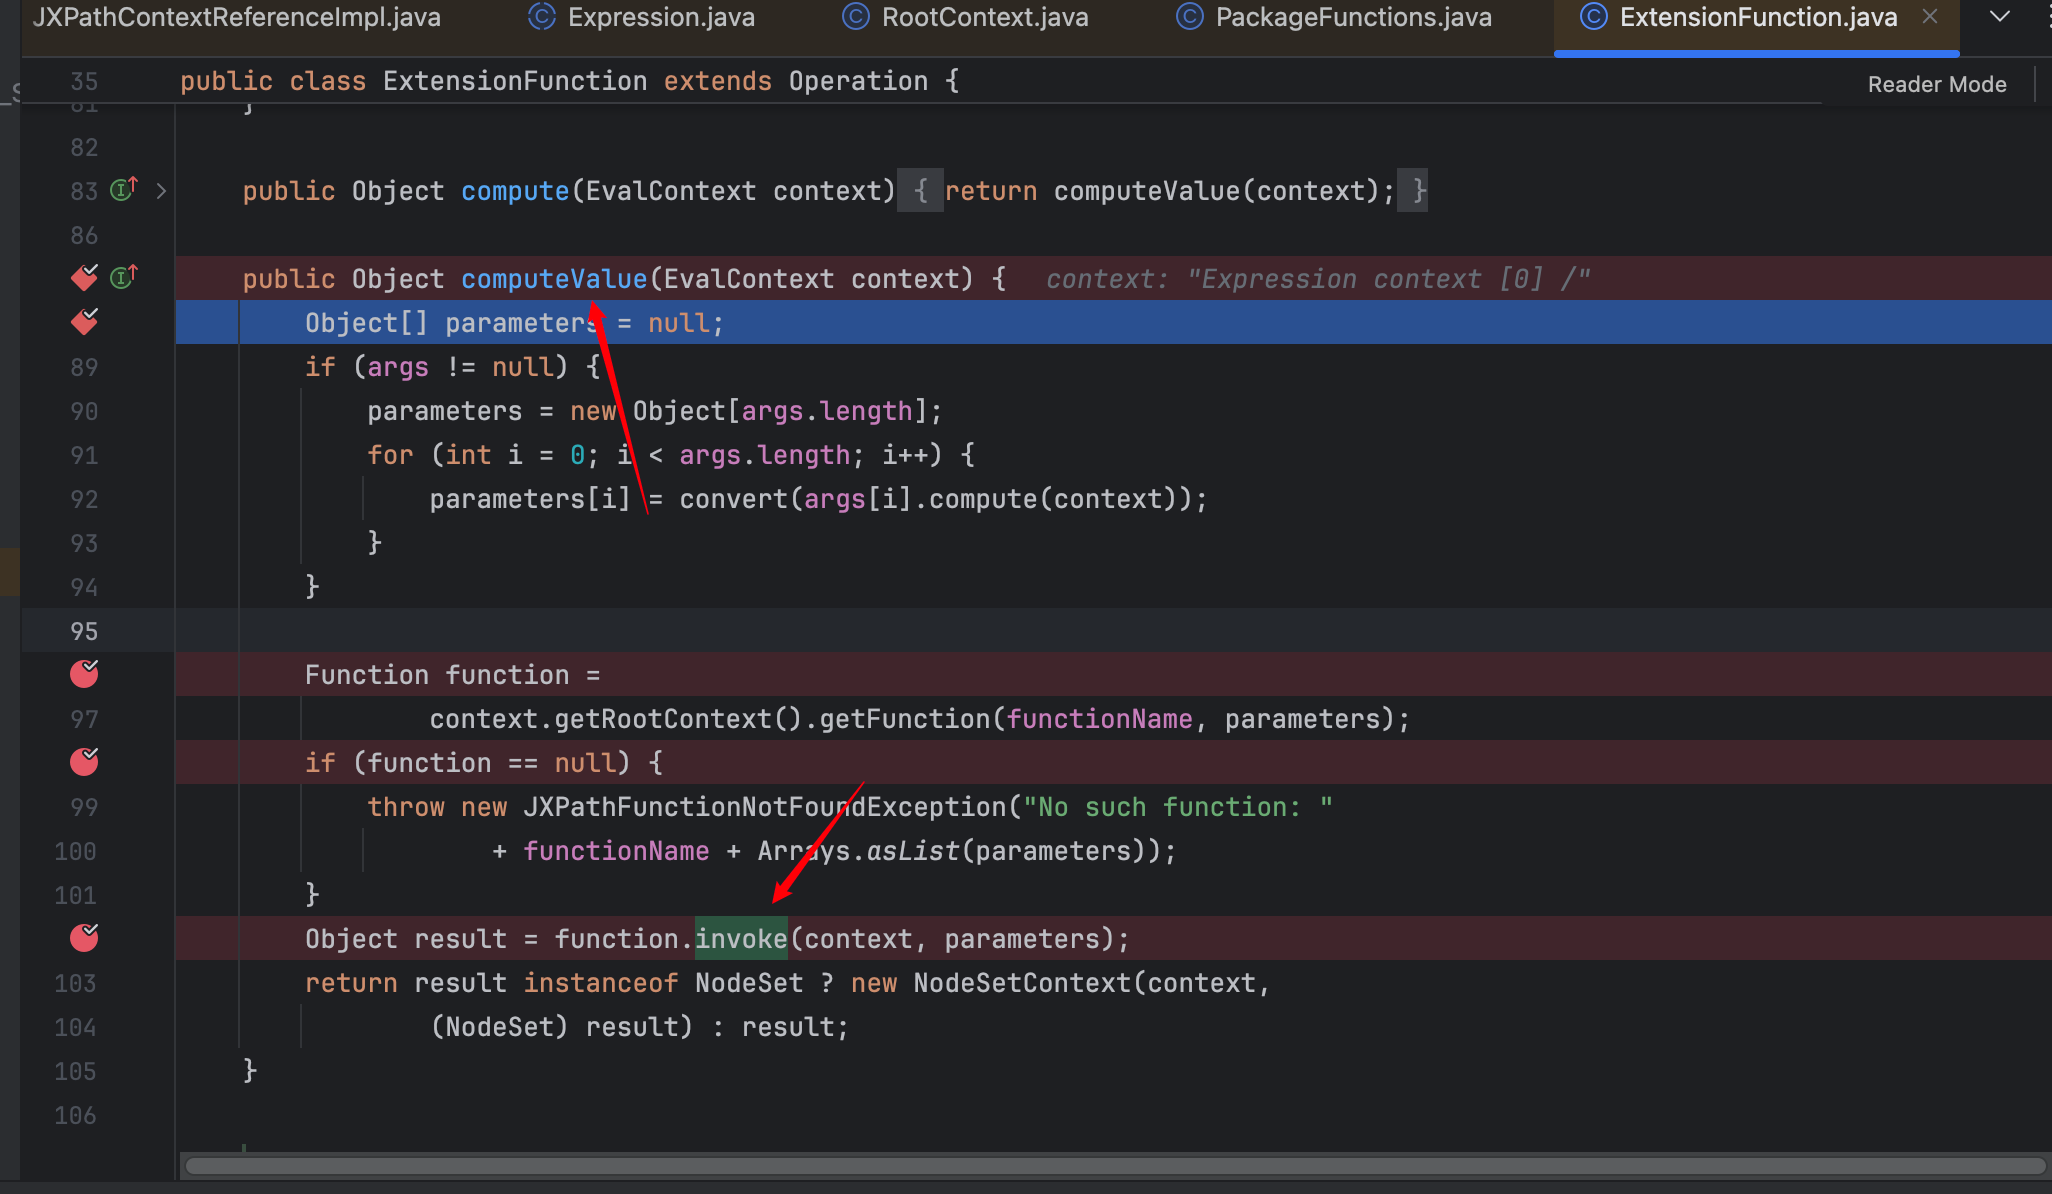Open the Expression.java tab

pyautogui.click(x=642, y=17)
